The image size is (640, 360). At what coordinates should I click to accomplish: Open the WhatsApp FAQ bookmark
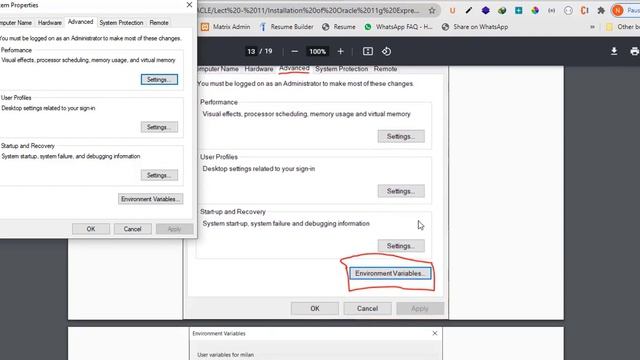click(398, 27)
